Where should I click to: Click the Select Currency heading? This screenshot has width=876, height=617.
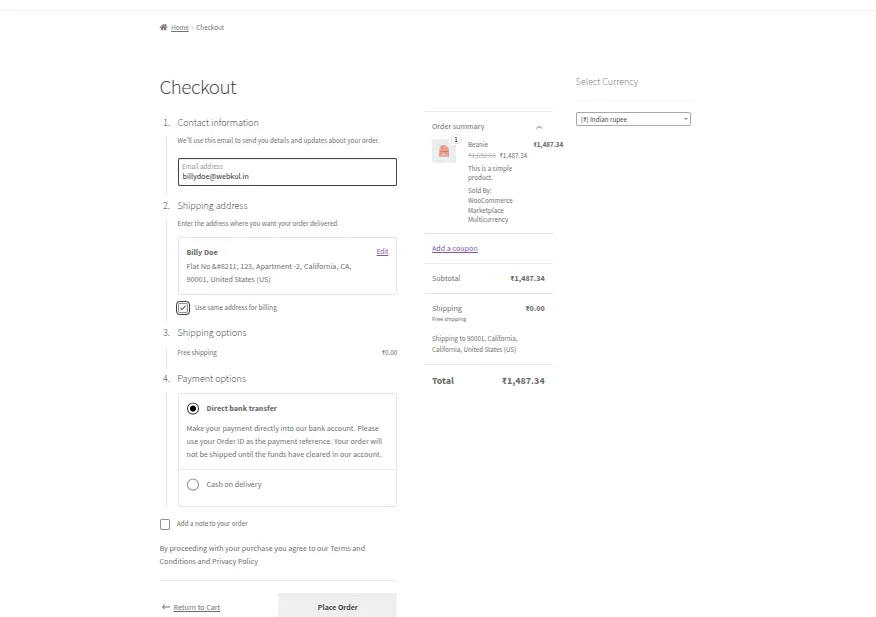click(607, 82)
